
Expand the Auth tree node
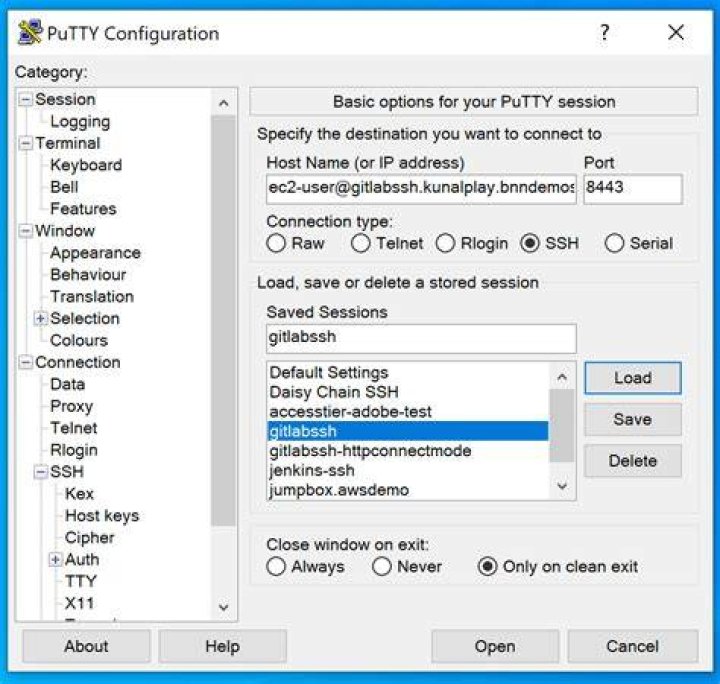tap(55, 559)
